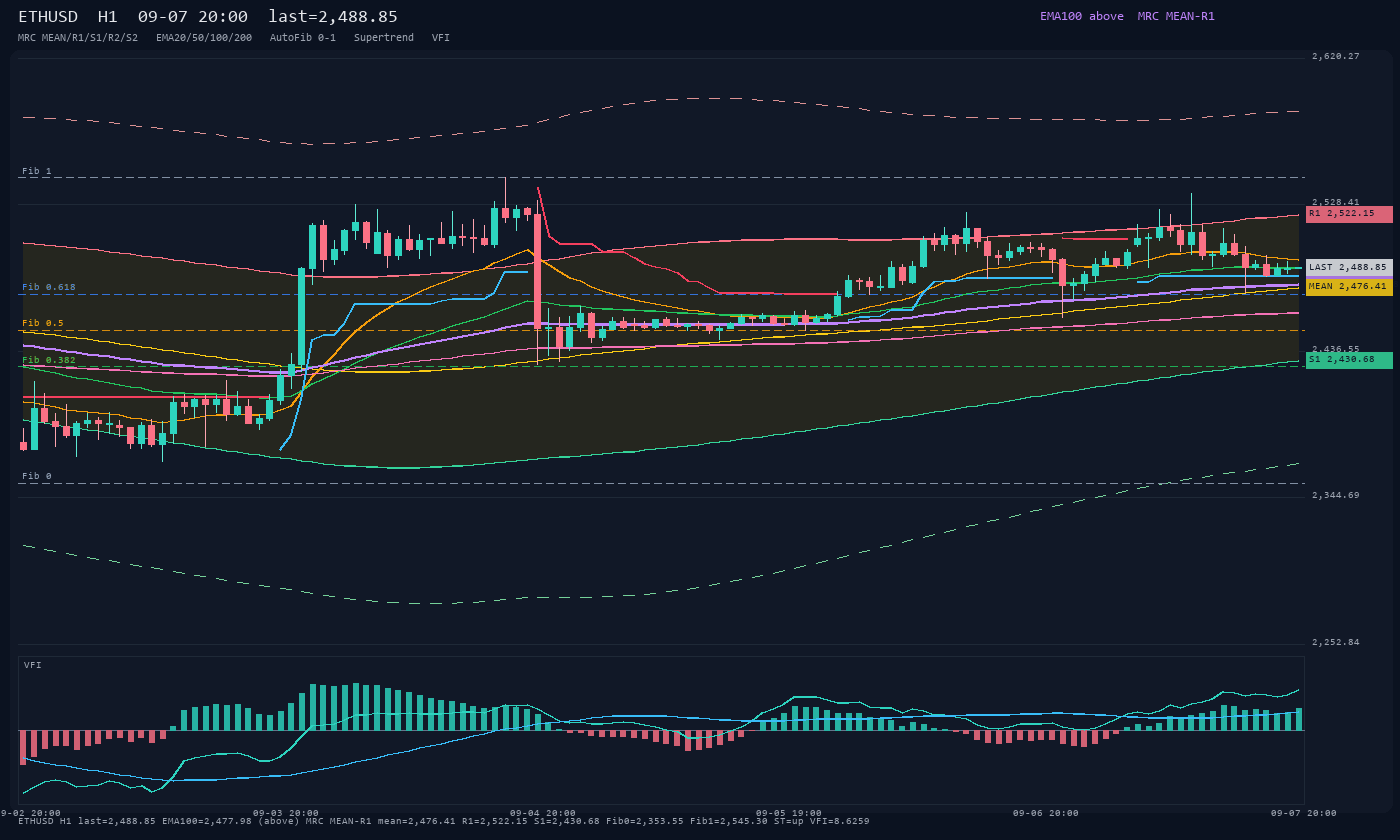Click the 2,252.84 price axis label

[1336, 642]
